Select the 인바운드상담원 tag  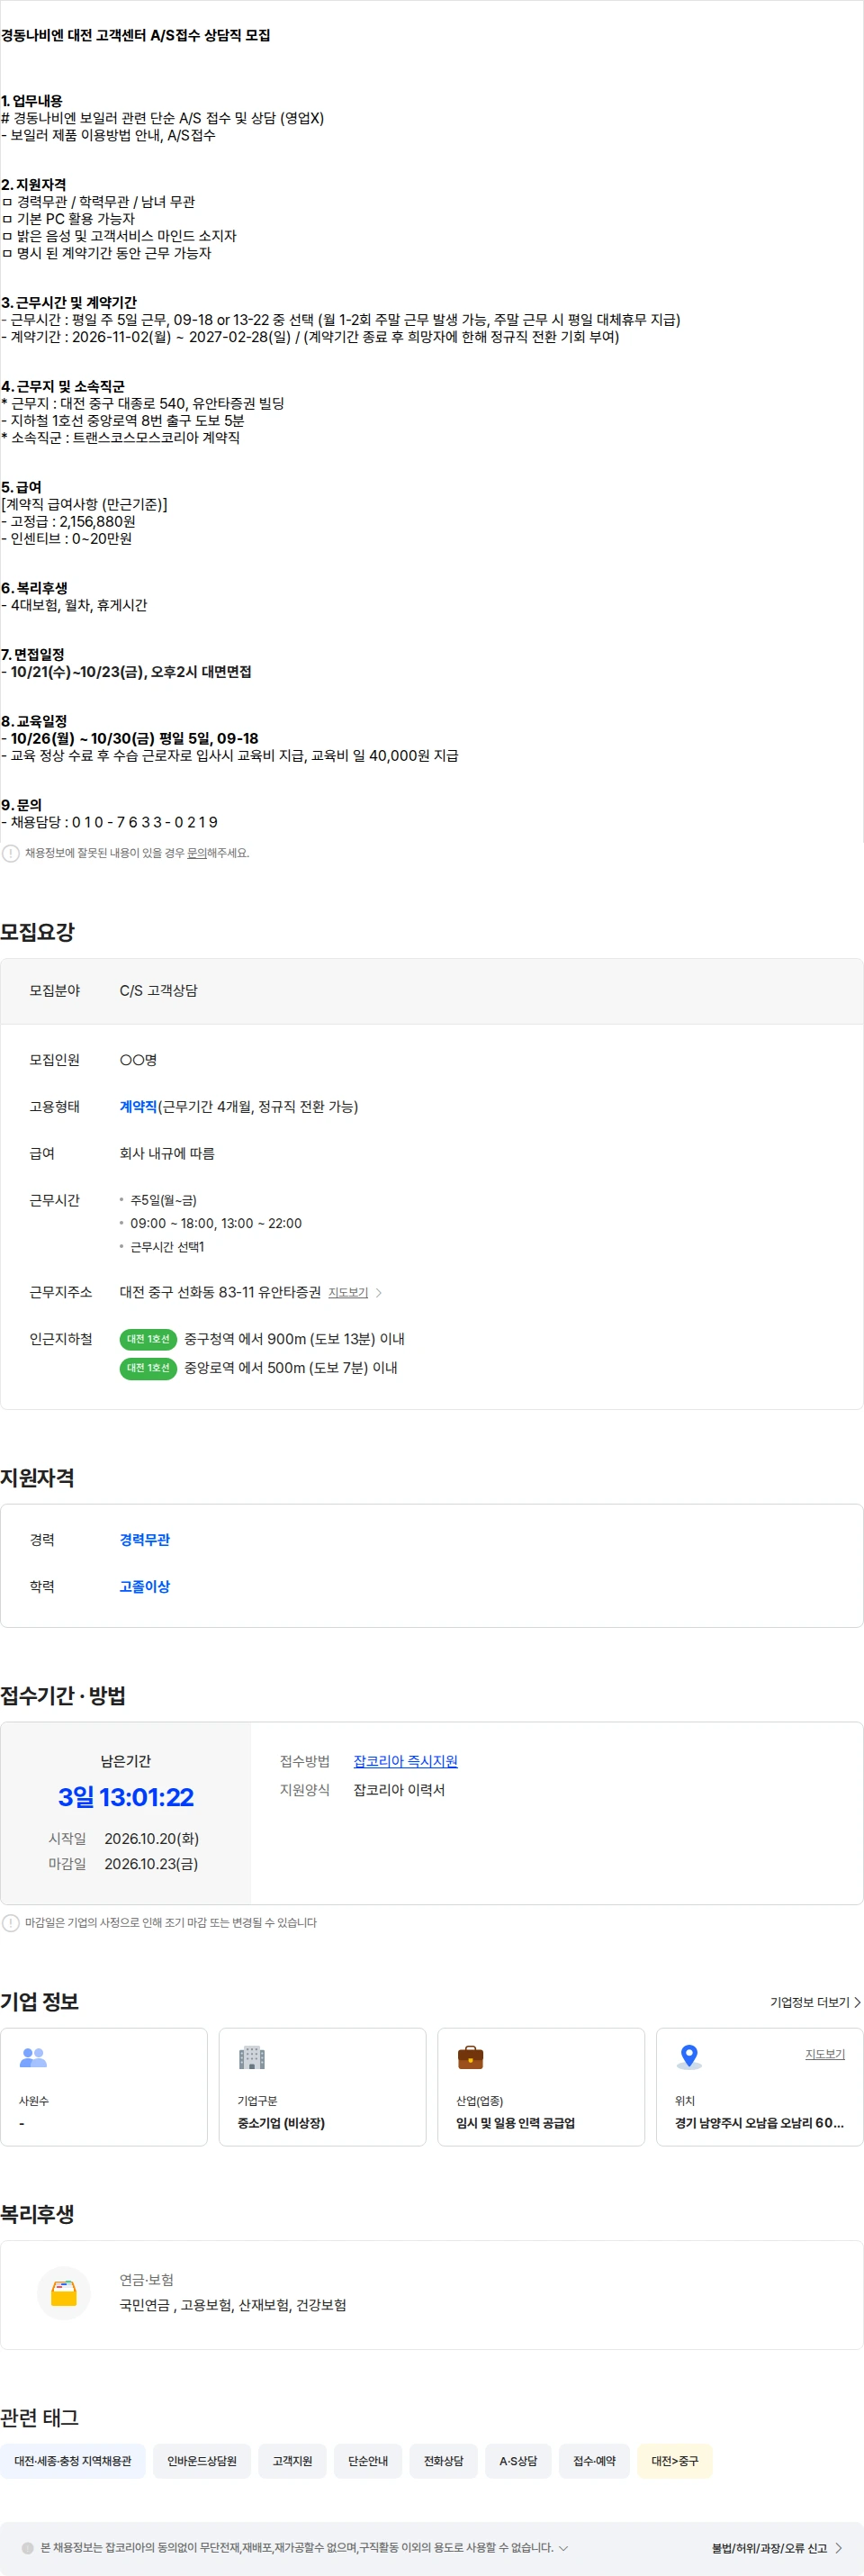coord(202,2461)
